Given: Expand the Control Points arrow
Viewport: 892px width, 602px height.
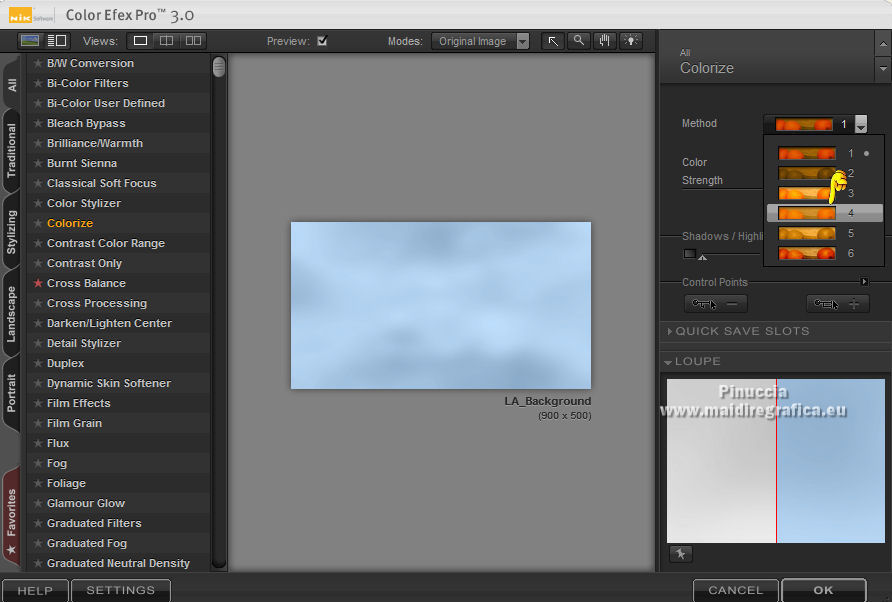Looking at the screenshot, I should click(x=864, y=282).
